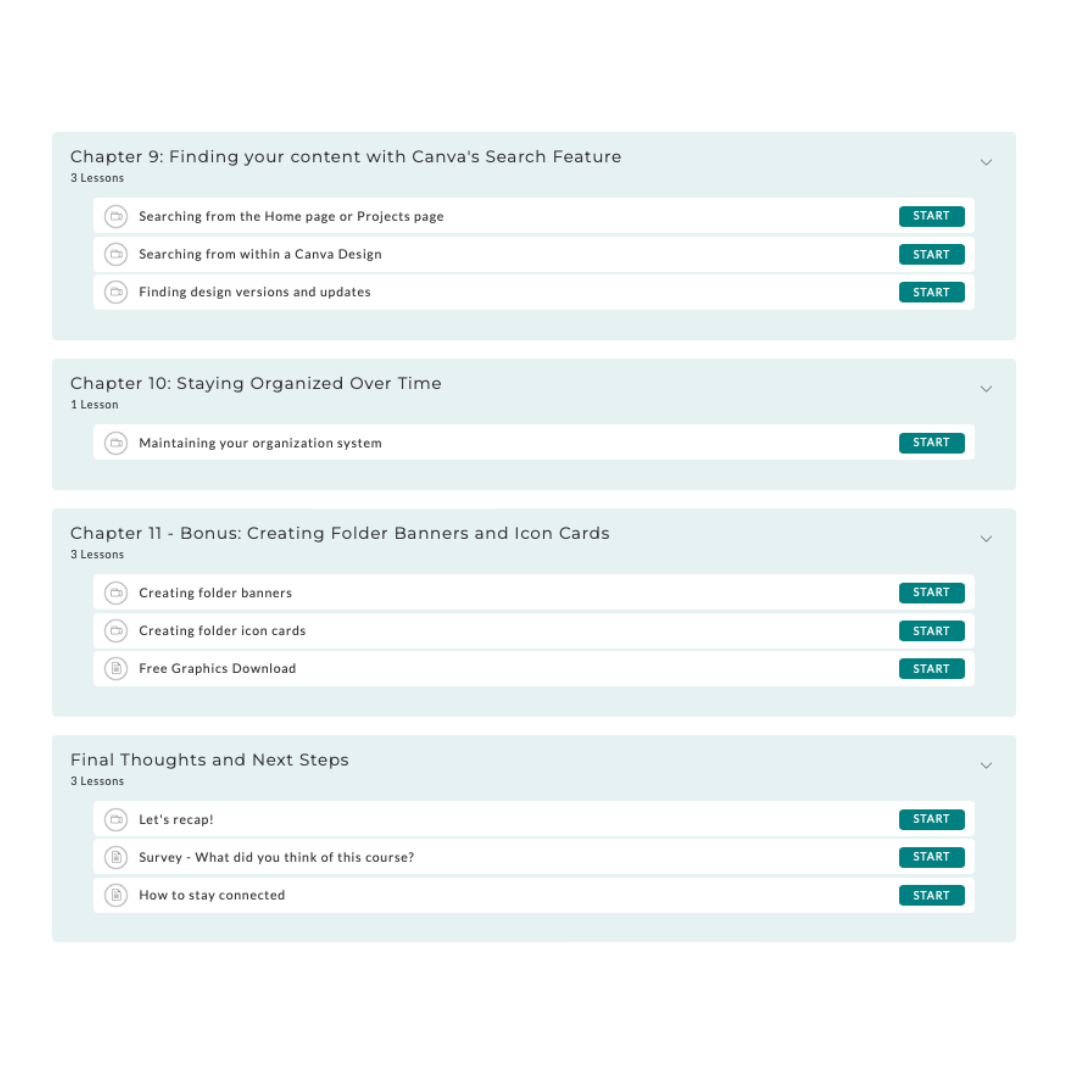Start the 'How to stay connected' lesson

(x=931, y=895)
